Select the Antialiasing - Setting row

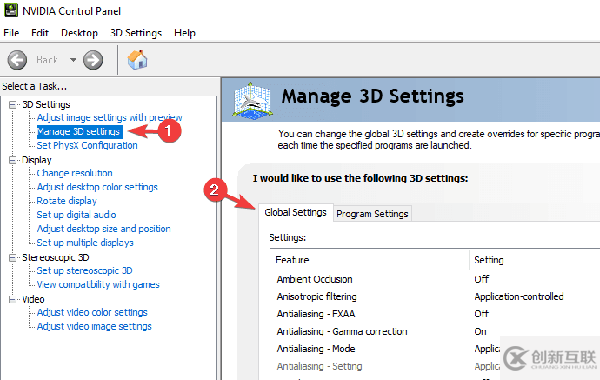(319, 366)
